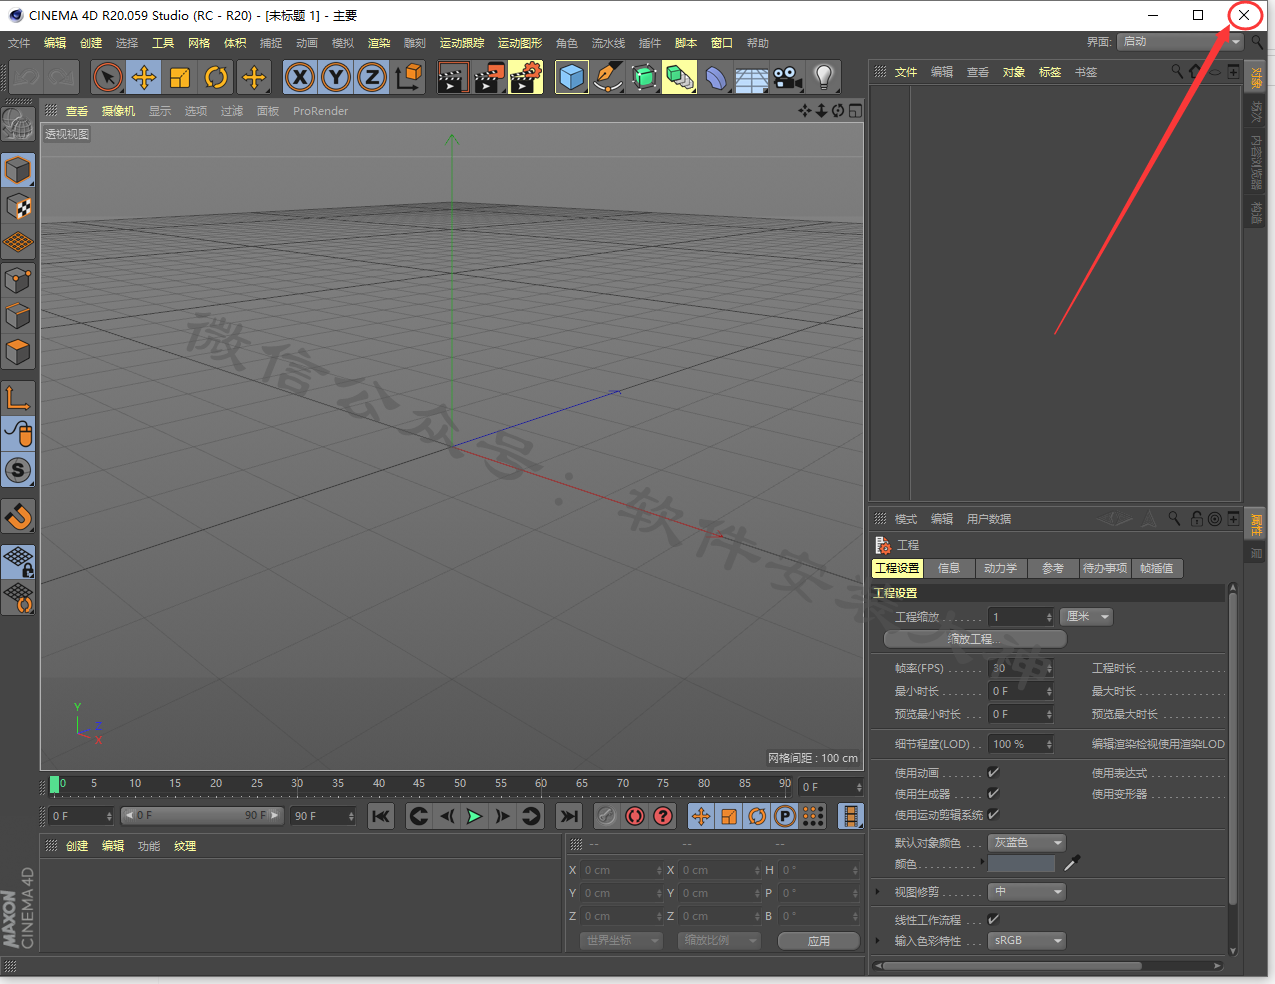The height and width of the screenshot is (984, 1275).
Task: Open the viewport 摄像机 menu
Action: 118,111
